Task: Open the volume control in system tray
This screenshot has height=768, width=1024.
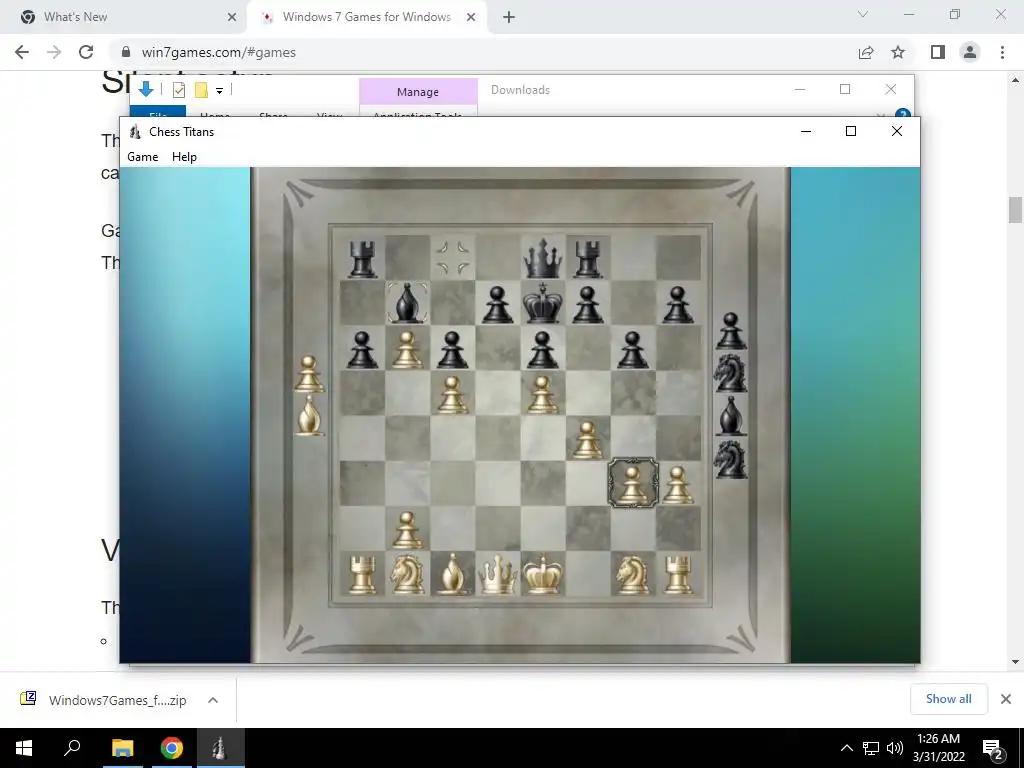Action: [x=895, y=748]
